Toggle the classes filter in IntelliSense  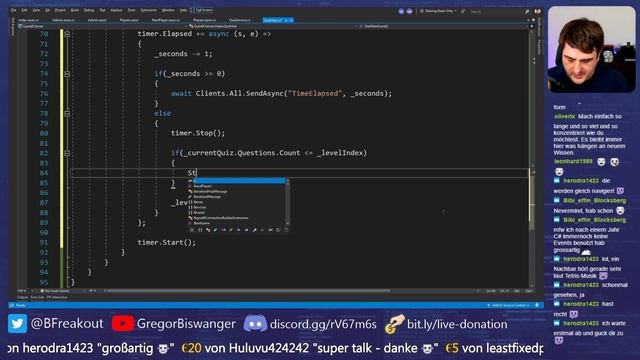[x=208, y=230]
